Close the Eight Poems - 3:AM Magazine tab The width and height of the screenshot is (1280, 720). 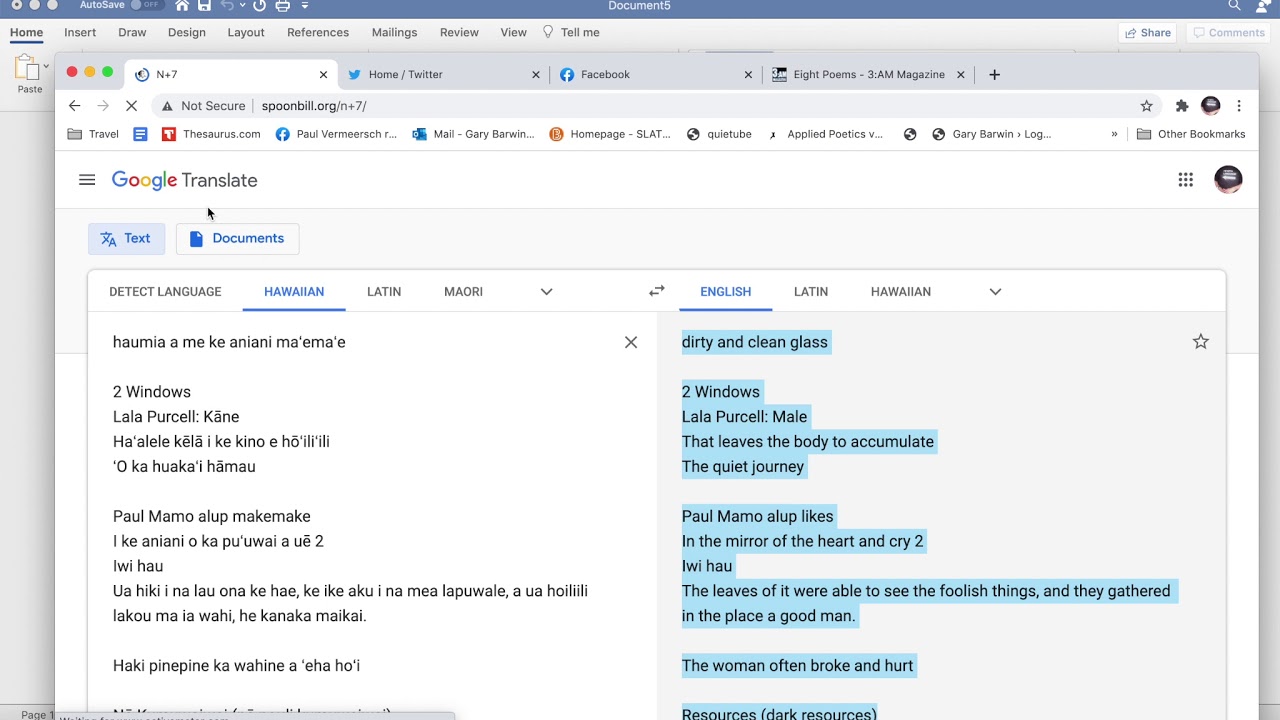pos(961,75)
